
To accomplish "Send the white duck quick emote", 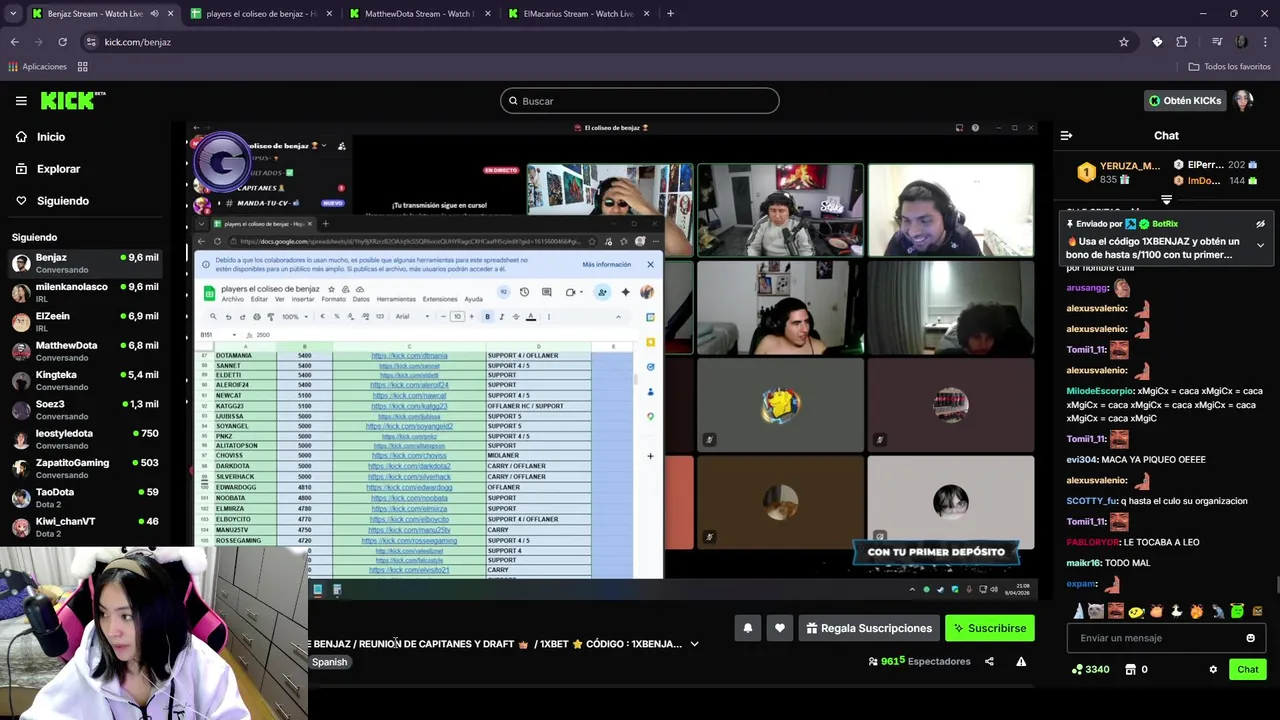I will (1176, 611).
